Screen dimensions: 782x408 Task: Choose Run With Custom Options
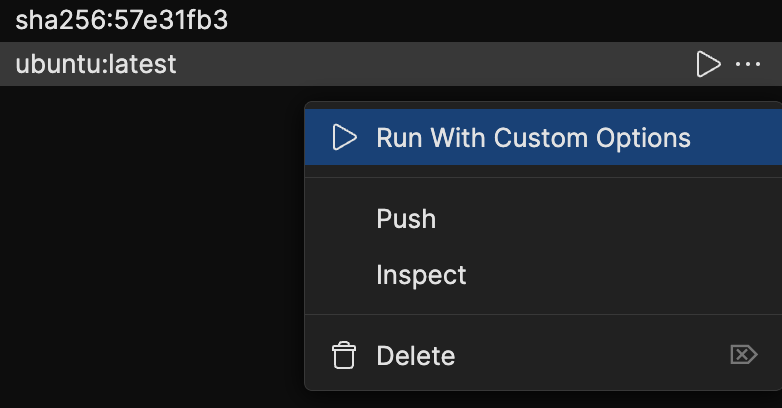pyautogui.click(x=532, y=137)
